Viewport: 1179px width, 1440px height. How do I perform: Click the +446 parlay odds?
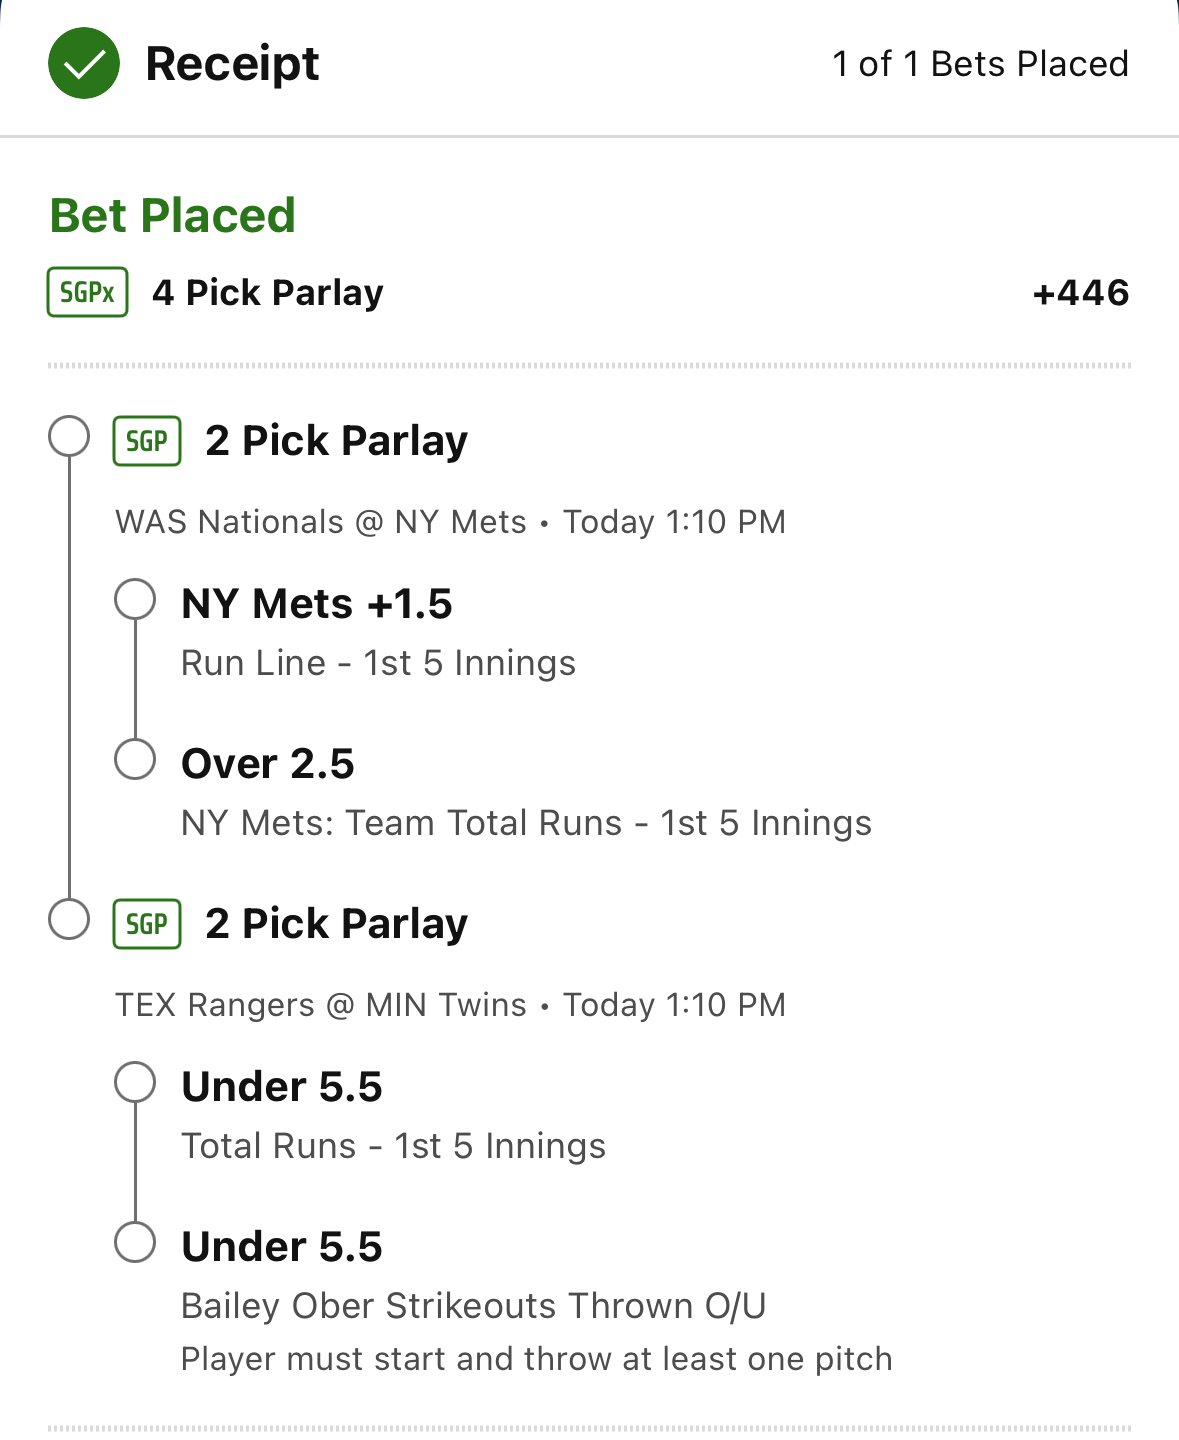click(x=1081, y=293)
